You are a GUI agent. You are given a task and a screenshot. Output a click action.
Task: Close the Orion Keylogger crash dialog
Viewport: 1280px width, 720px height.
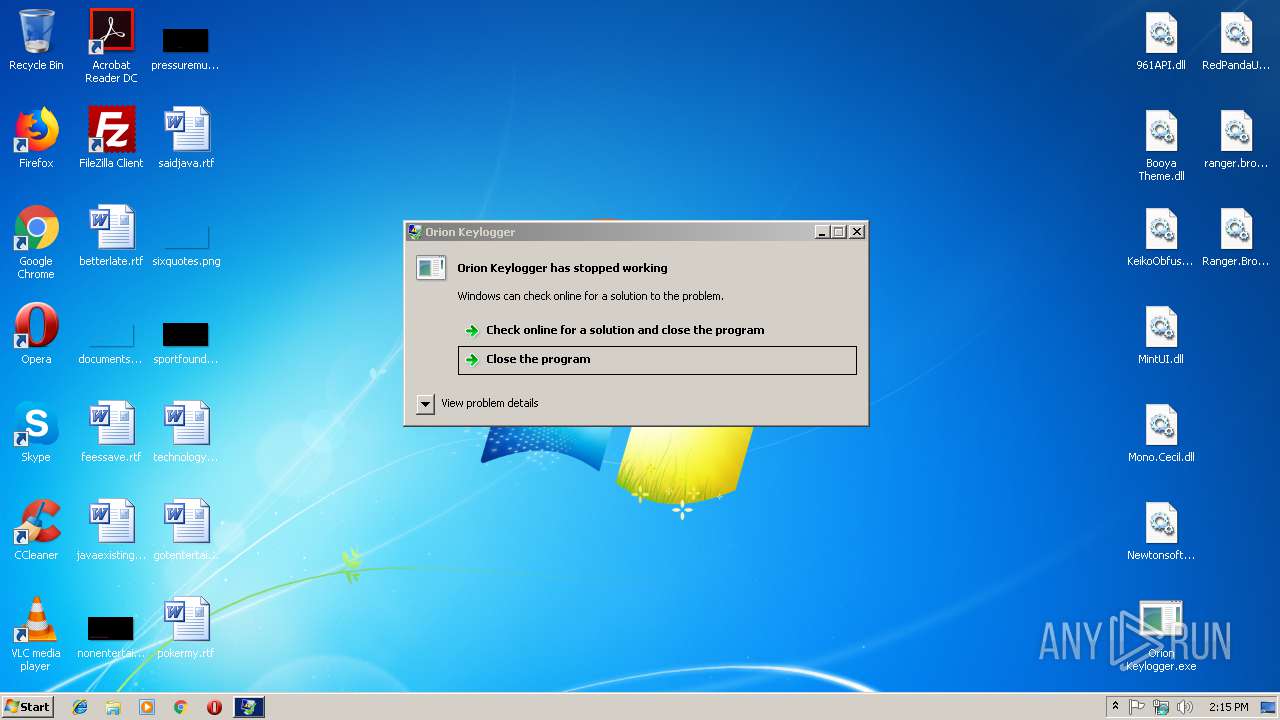857,232
